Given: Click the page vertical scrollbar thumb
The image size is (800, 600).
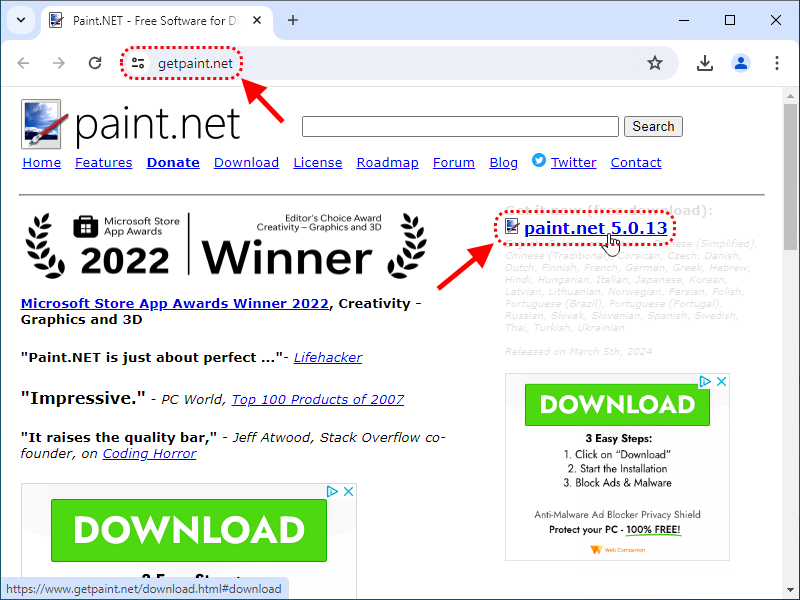Looking at the screenshot, I should (x=790, y=177).
